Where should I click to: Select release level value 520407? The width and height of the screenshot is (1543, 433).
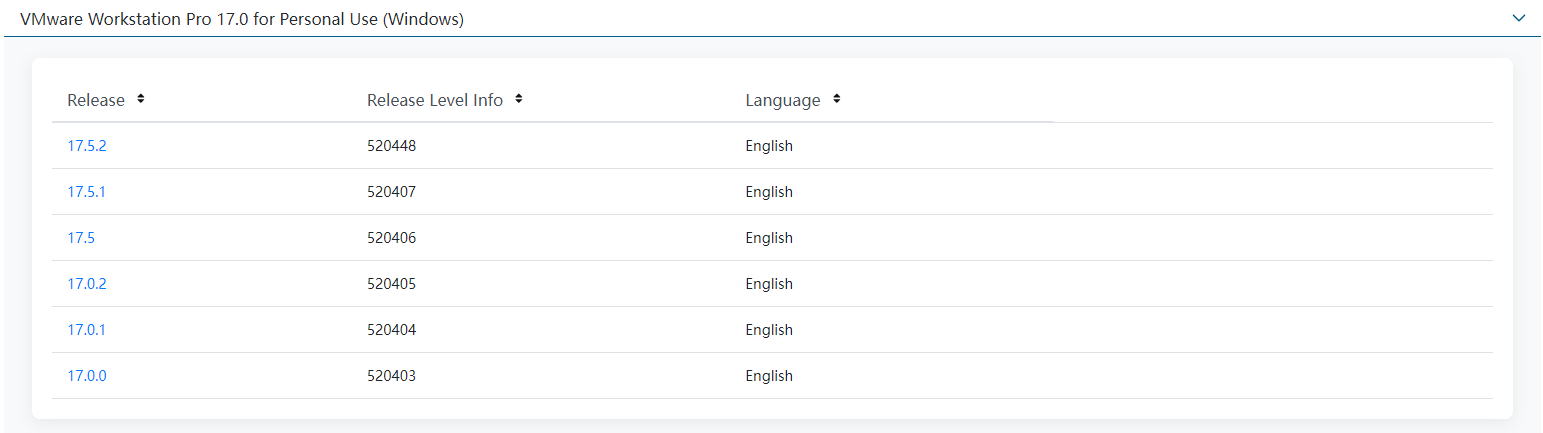(x=392, y=192)
